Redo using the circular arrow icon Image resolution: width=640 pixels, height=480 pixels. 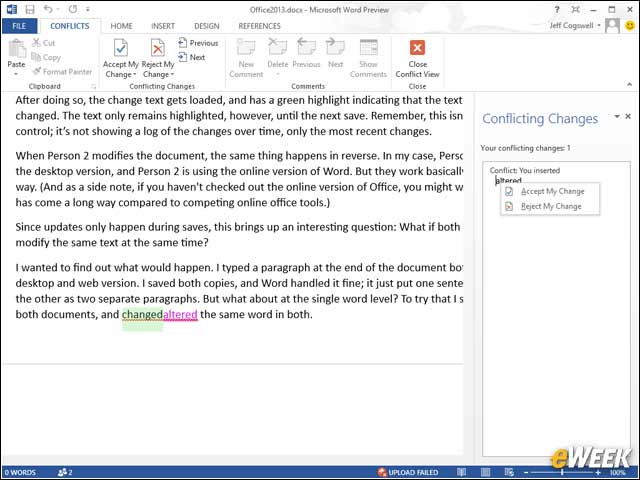73,9
